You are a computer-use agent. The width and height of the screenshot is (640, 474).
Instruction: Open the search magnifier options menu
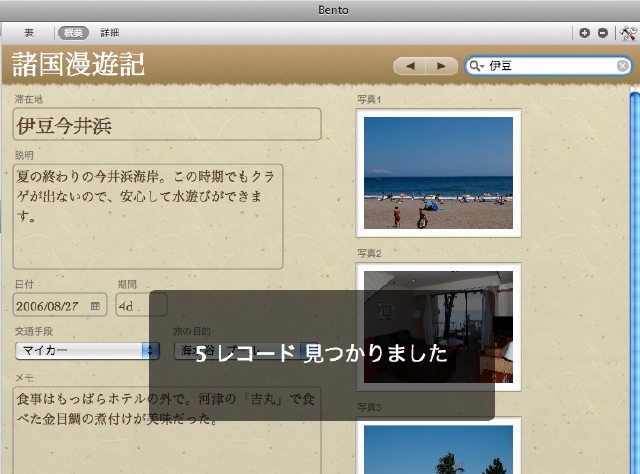(476, 66)
